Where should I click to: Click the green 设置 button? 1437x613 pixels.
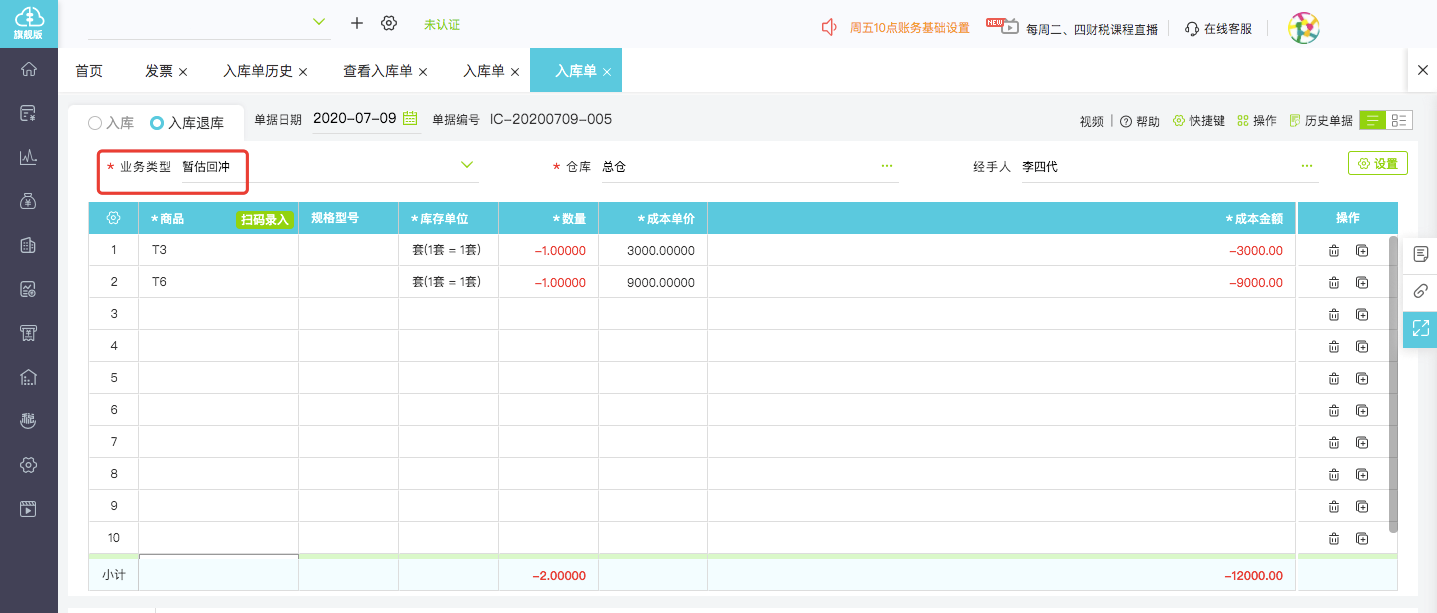pyautogui.click(x=1377, y=164)
